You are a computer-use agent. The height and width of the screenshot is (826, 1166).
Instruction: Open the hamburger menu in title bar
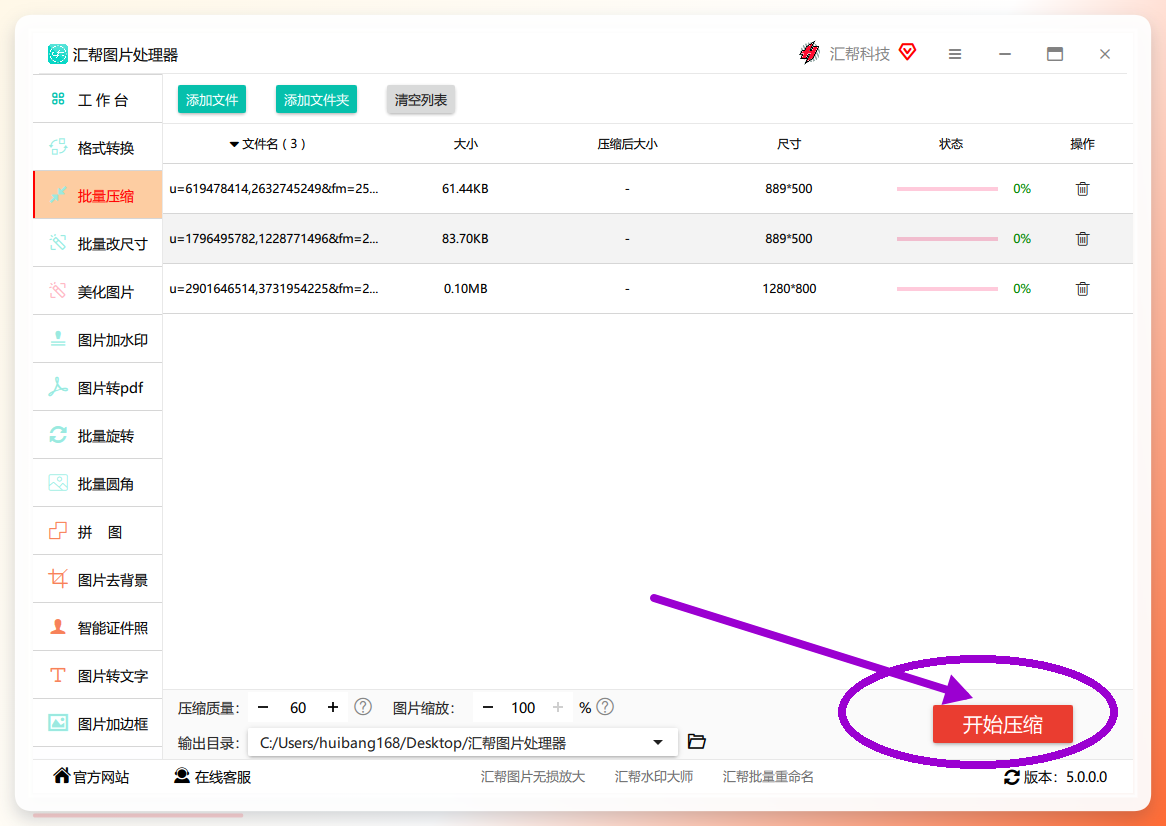tap(955, 54)
